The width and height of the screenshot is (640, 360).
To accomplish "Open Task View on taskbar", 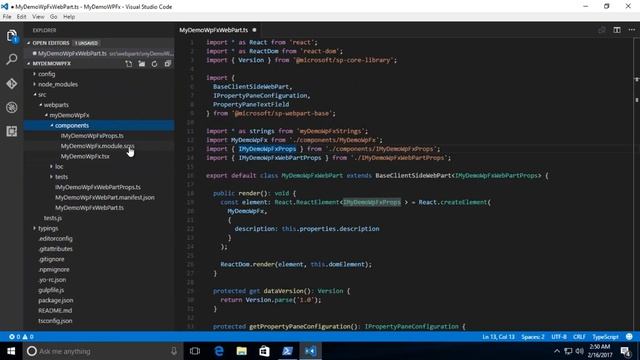I will [x=195, y=351].
